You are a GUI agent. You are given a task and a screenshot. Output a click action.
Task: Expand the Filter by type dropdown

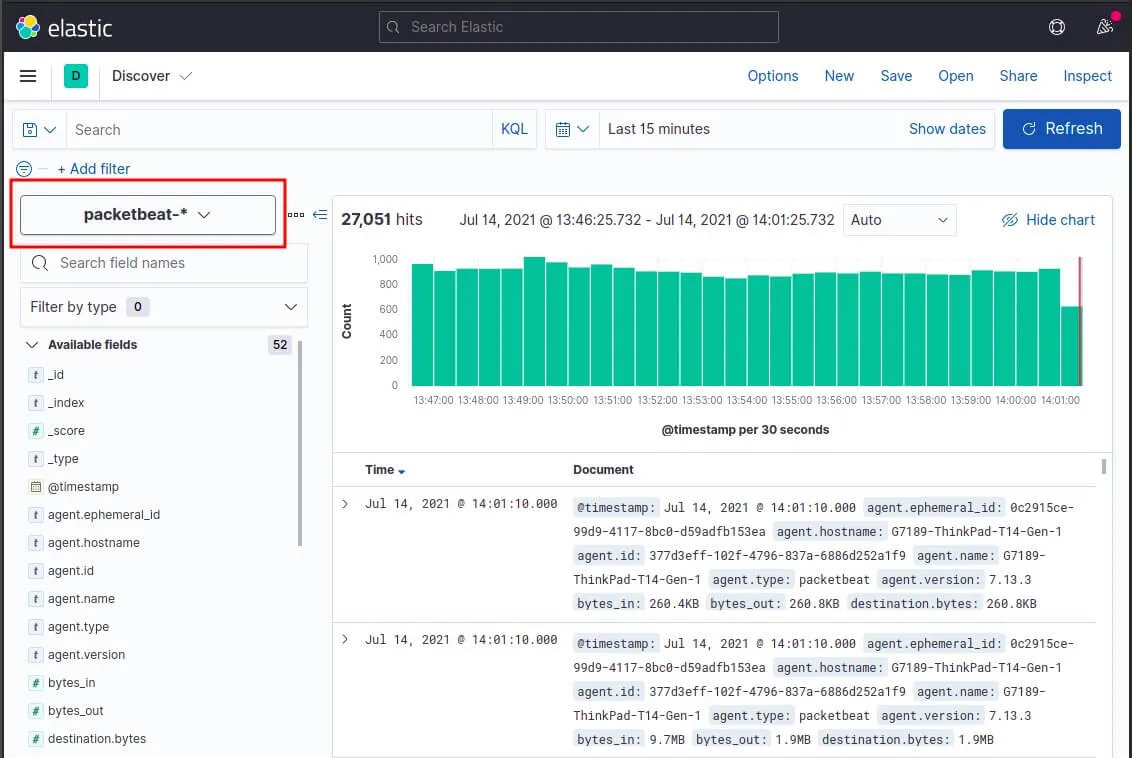point(164,307)
